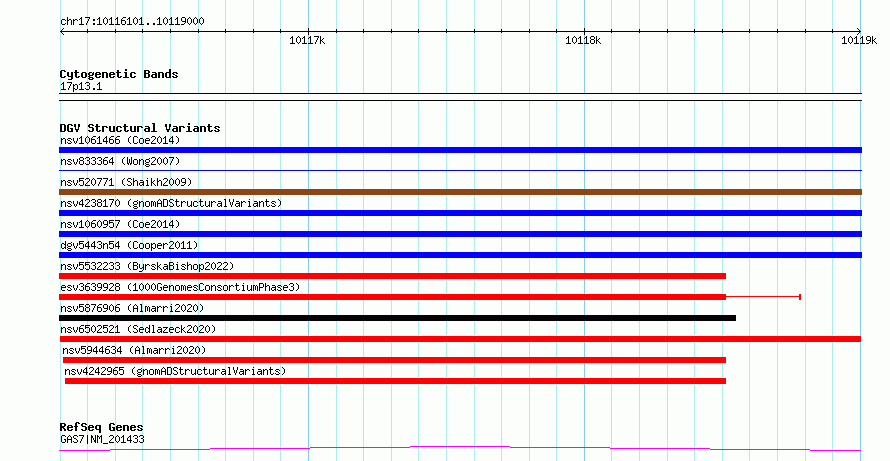
Task: Click the nsv520771 (Shaikh2009) variant label
Action: tap(126, 182)
